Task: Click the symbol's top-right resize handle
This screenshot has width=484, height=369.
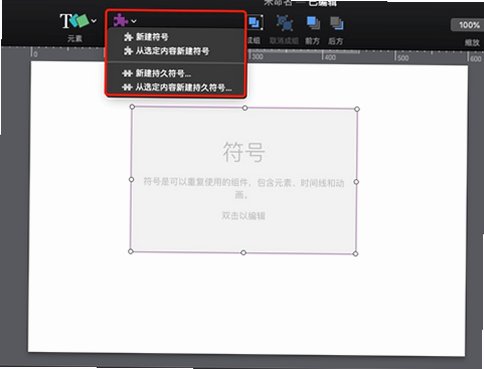Action: tap(357, 109)
